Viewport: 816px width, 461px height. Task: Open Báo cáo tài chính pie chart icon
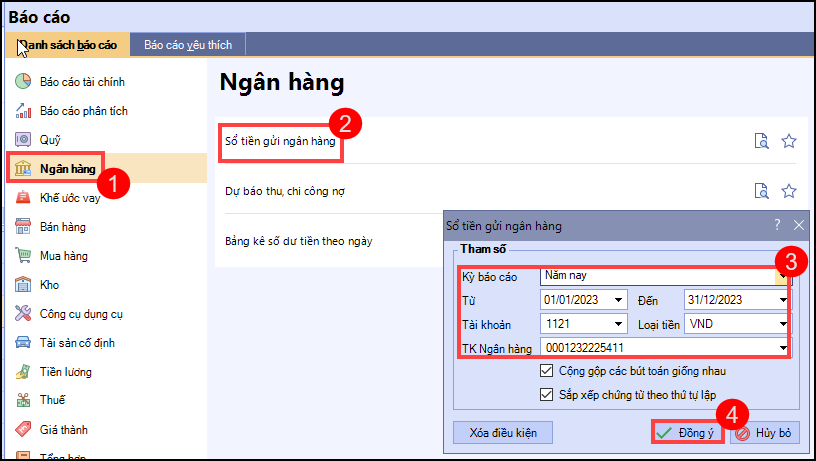(x=23, y=82)
